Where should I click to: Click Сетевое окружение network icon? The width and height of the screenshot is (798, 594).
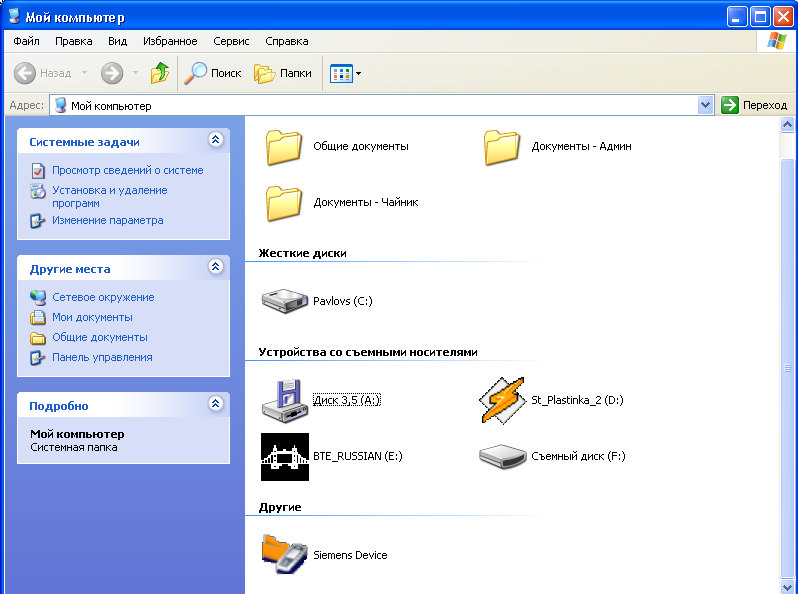[38, 297]
